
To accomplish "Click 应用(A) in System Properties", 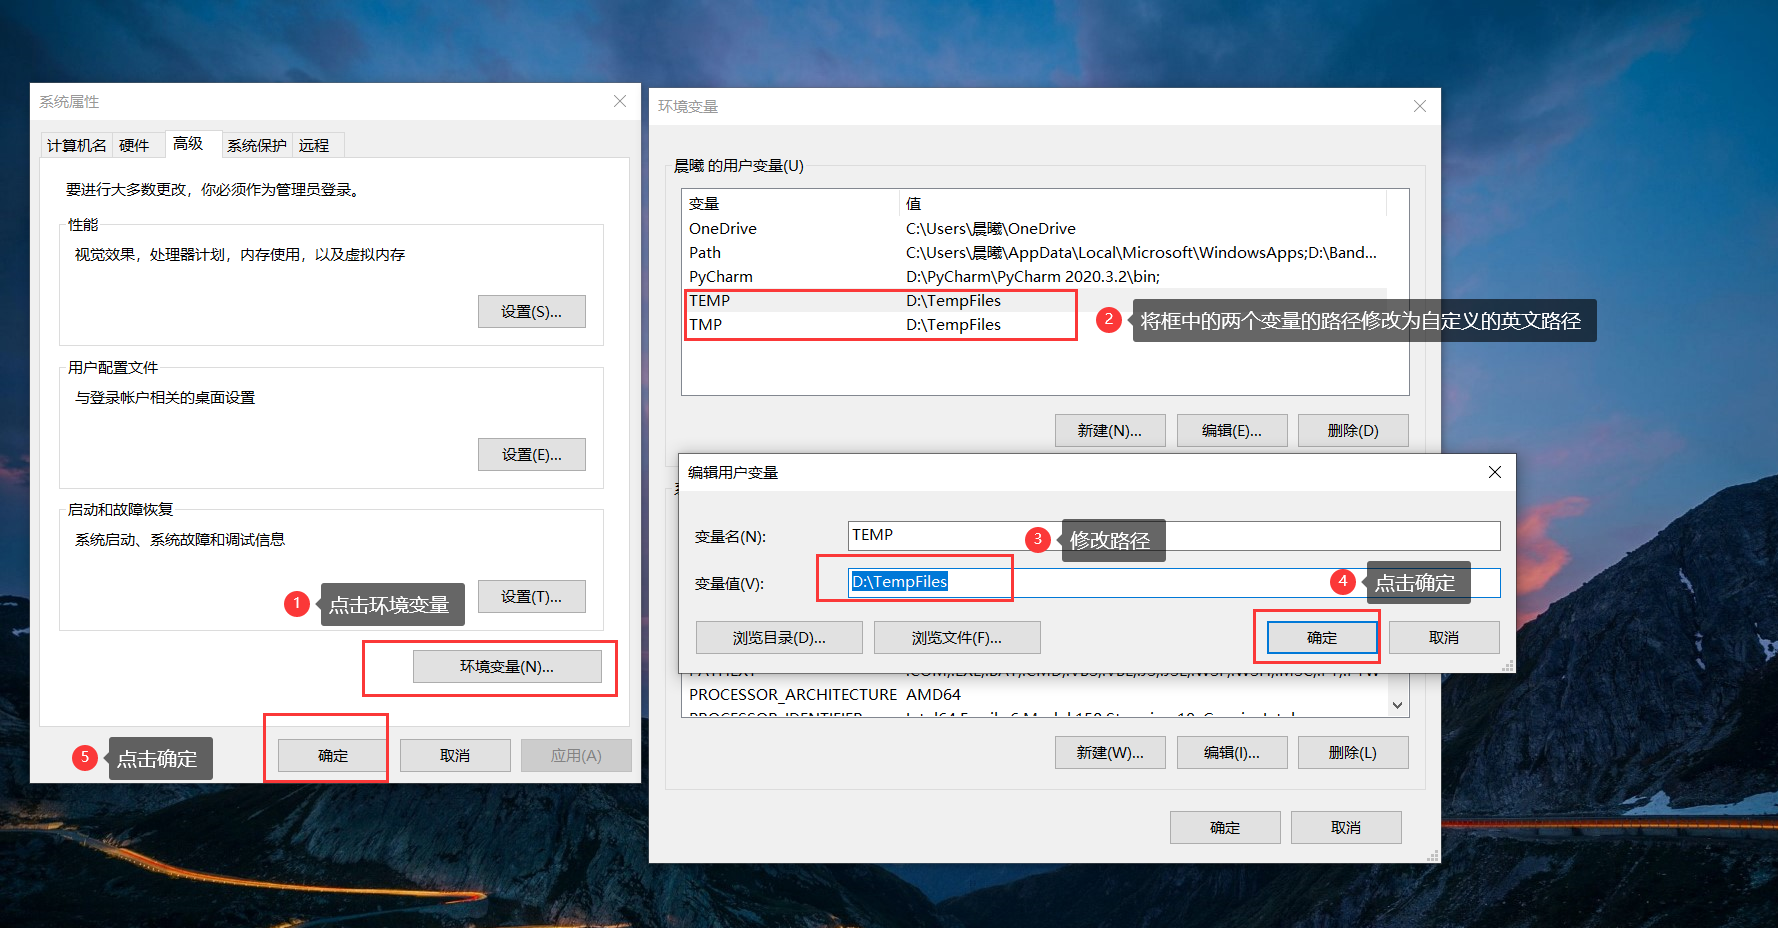I will pos(576,755).
